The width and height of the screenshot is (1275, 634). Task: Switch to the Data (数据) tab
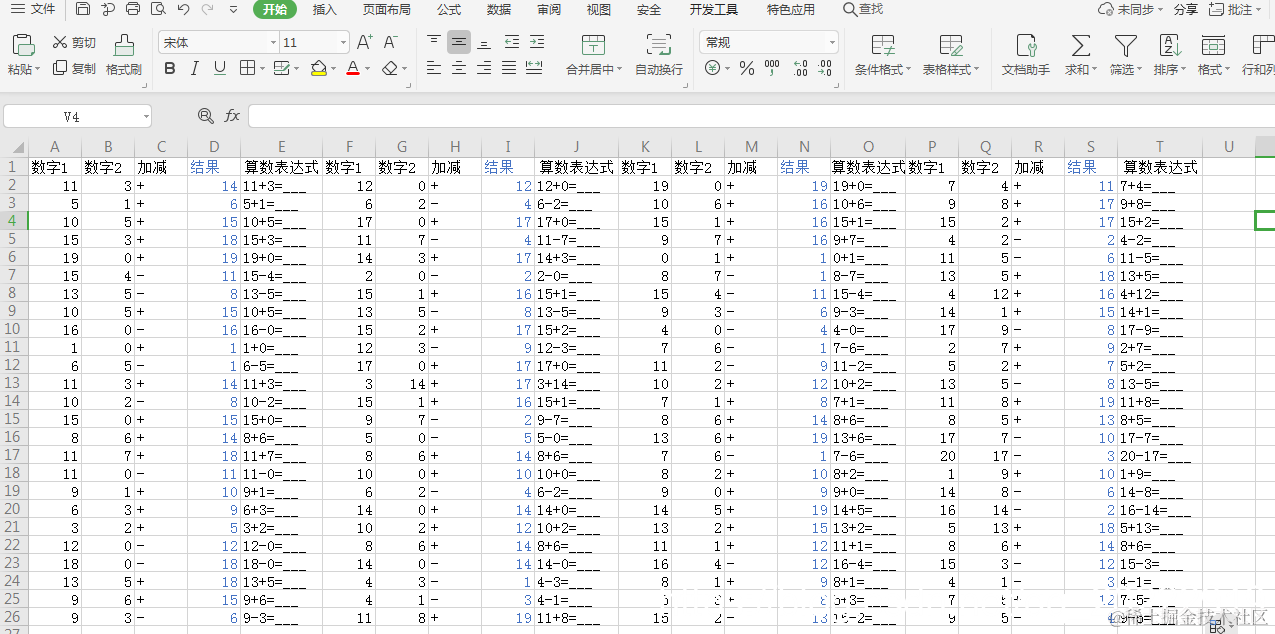pos(499,10)
